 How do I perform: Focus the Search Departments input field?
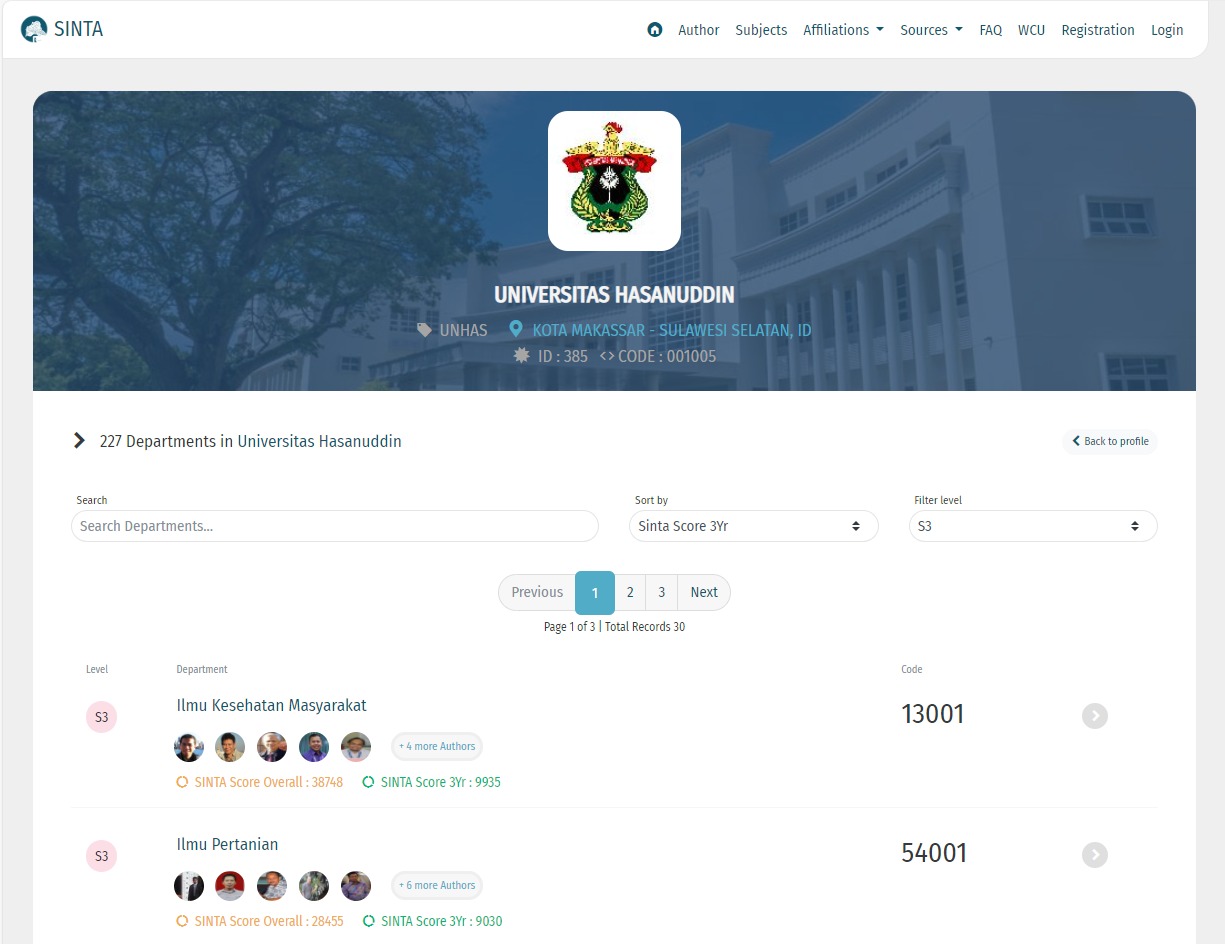pos(335,526)
